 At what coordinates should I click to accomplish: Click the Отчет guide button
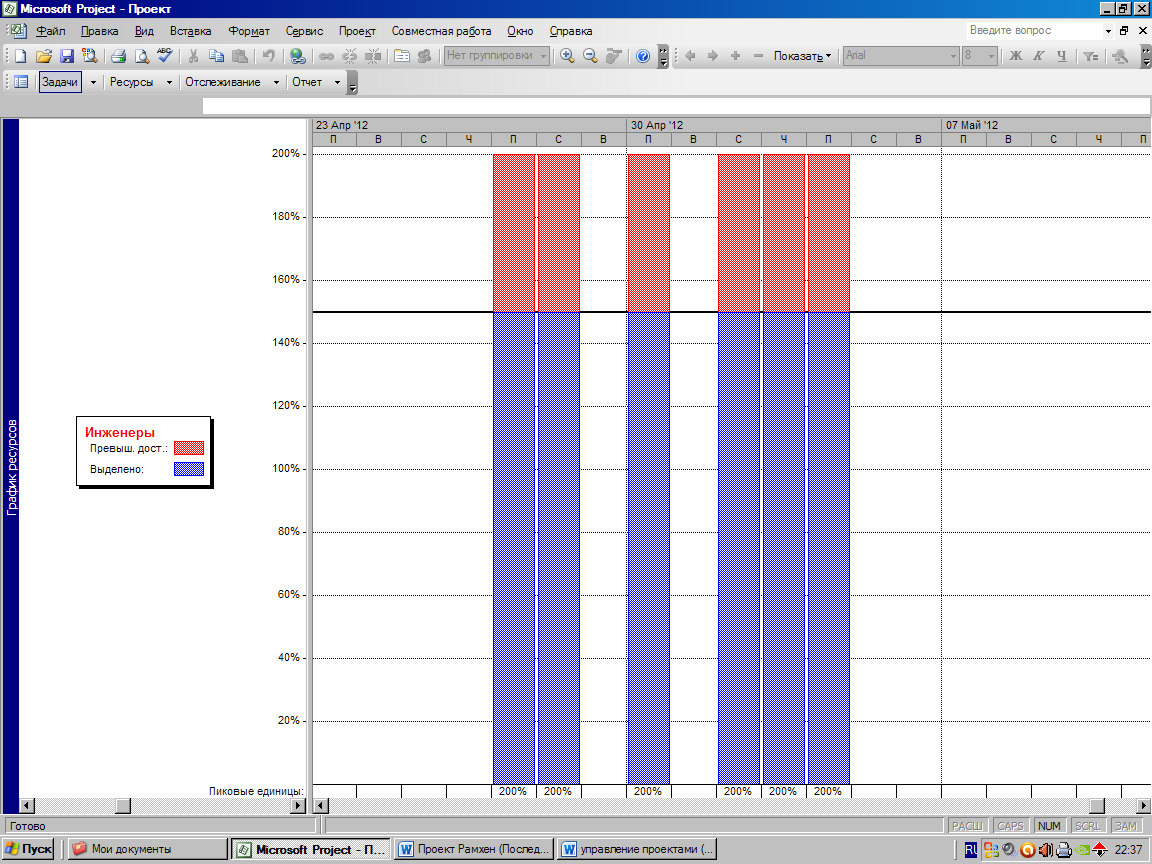coord(307,82)
